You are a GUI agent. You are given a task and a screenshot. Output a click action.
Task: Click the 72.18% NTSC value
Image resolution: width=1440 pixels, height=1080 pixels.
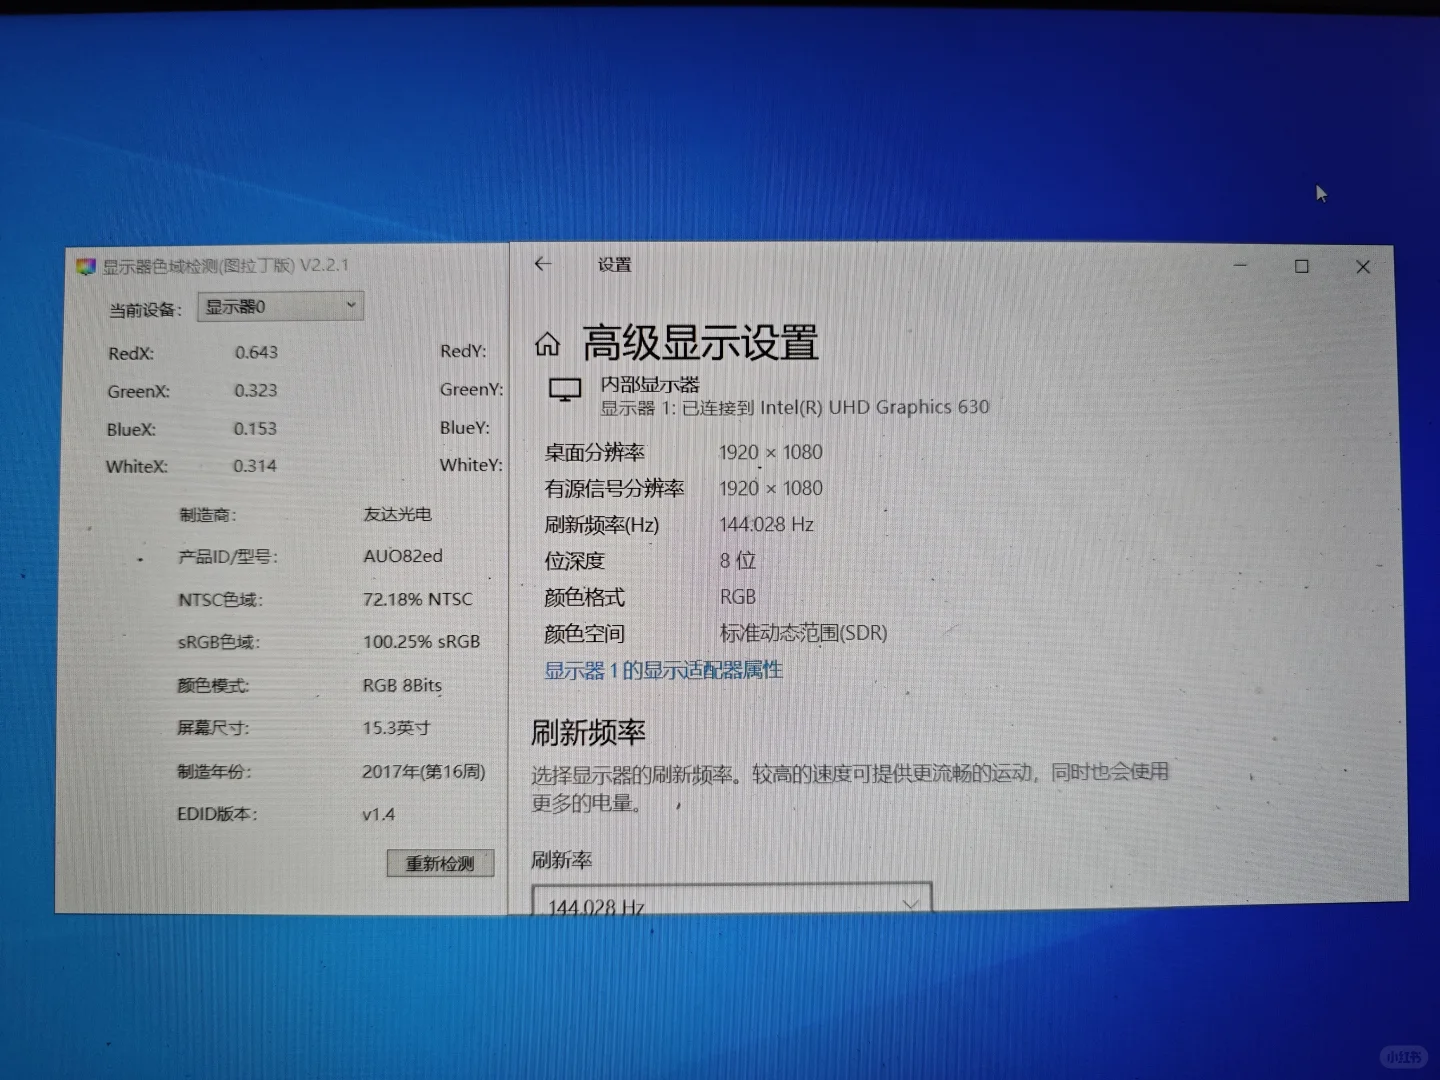click(x=417, y=599)
